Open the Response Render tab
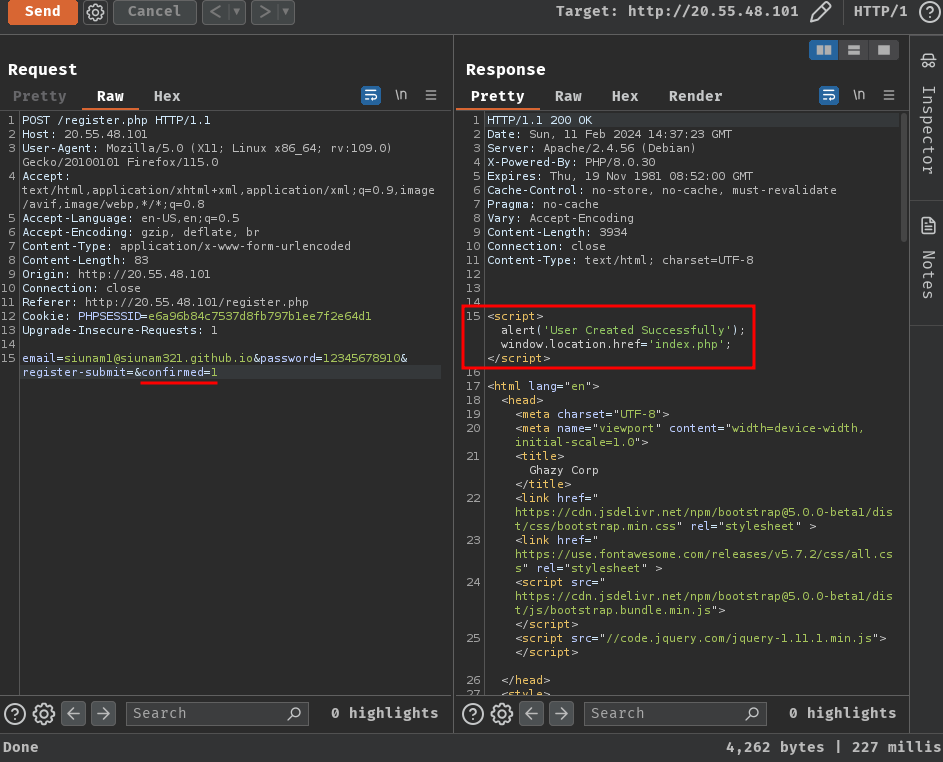The image size is (943, 762). click(x=696, y=96)
